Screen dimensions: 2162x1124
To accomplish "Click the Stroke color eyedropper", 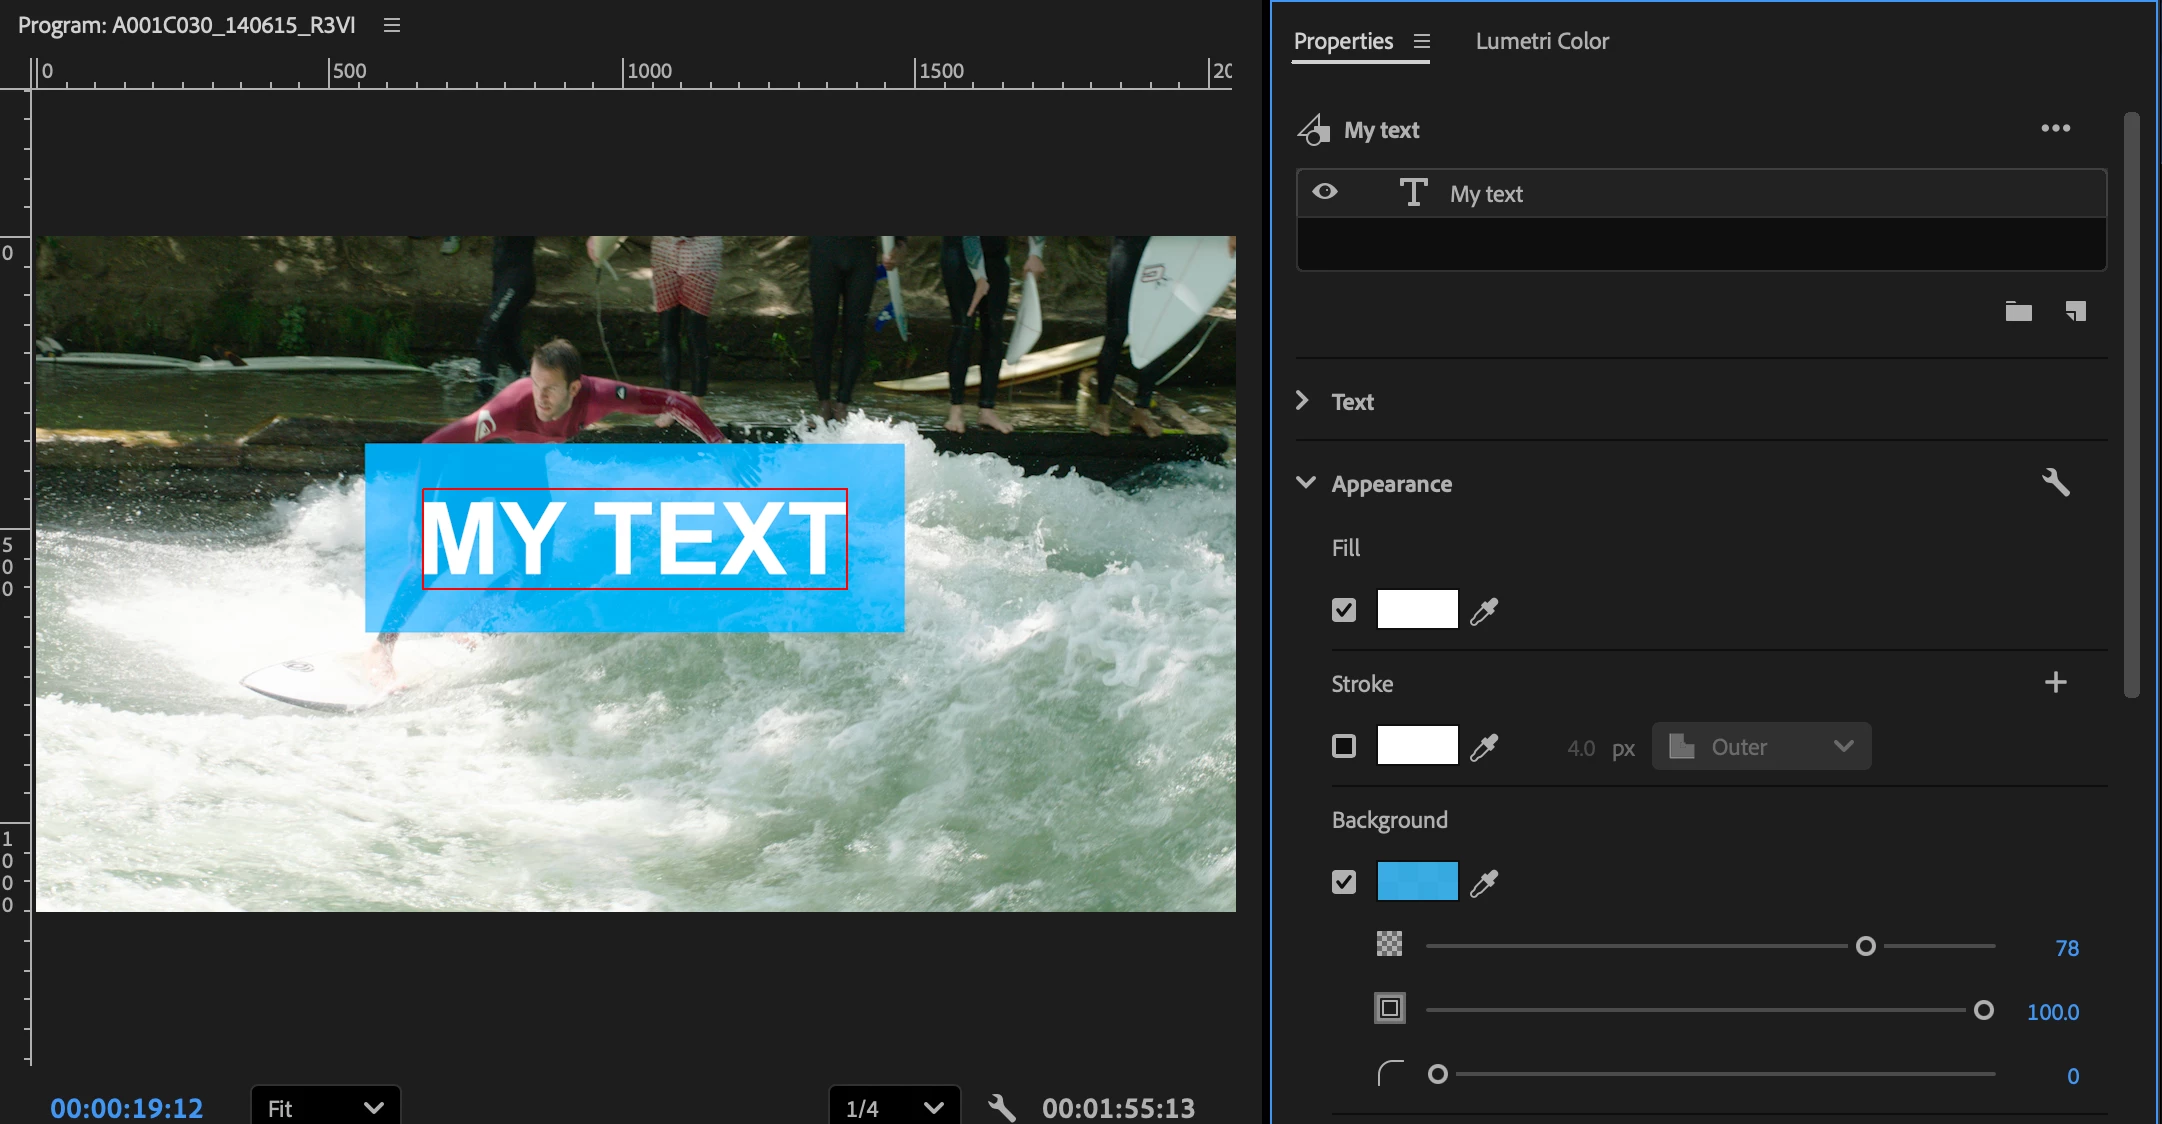I will pyautogui.click(x=1484, y=747).
